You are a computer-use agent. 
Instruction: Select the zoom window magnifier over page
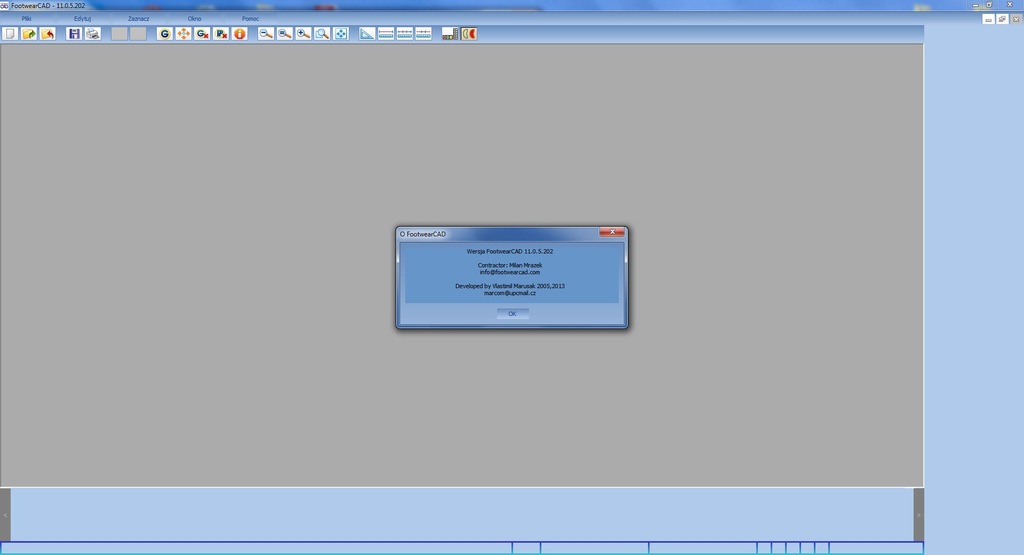(322, 34)
